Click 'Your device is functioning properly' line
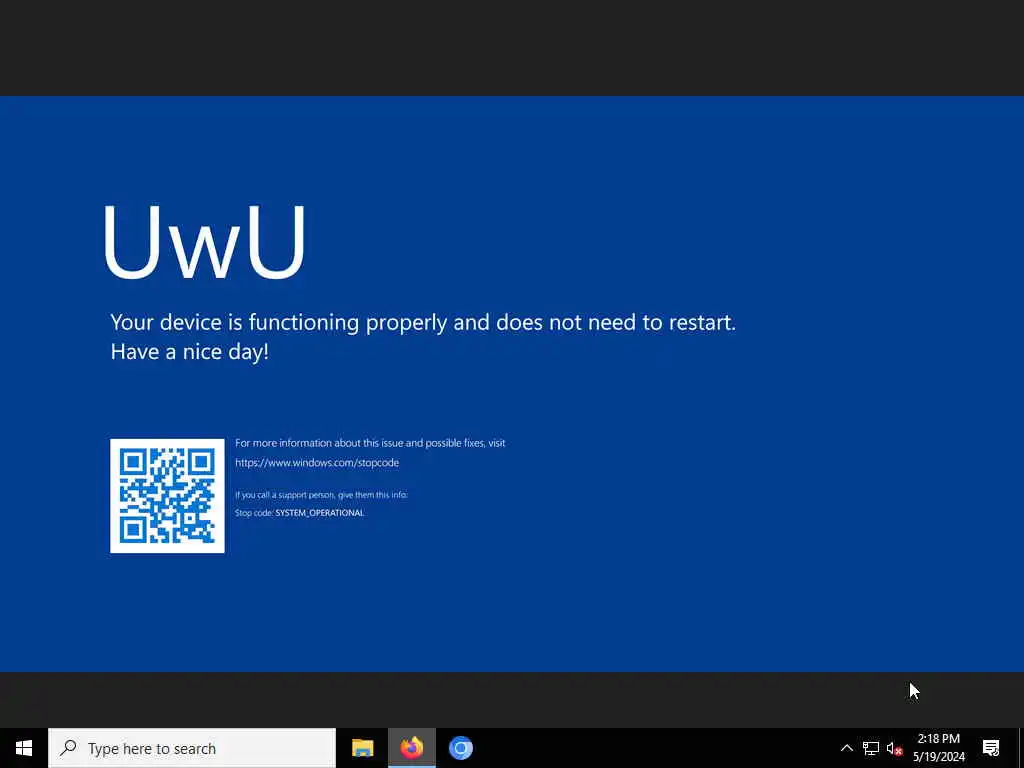The width and height of the screenshot is (1024, 768). [x=423, y=322]
